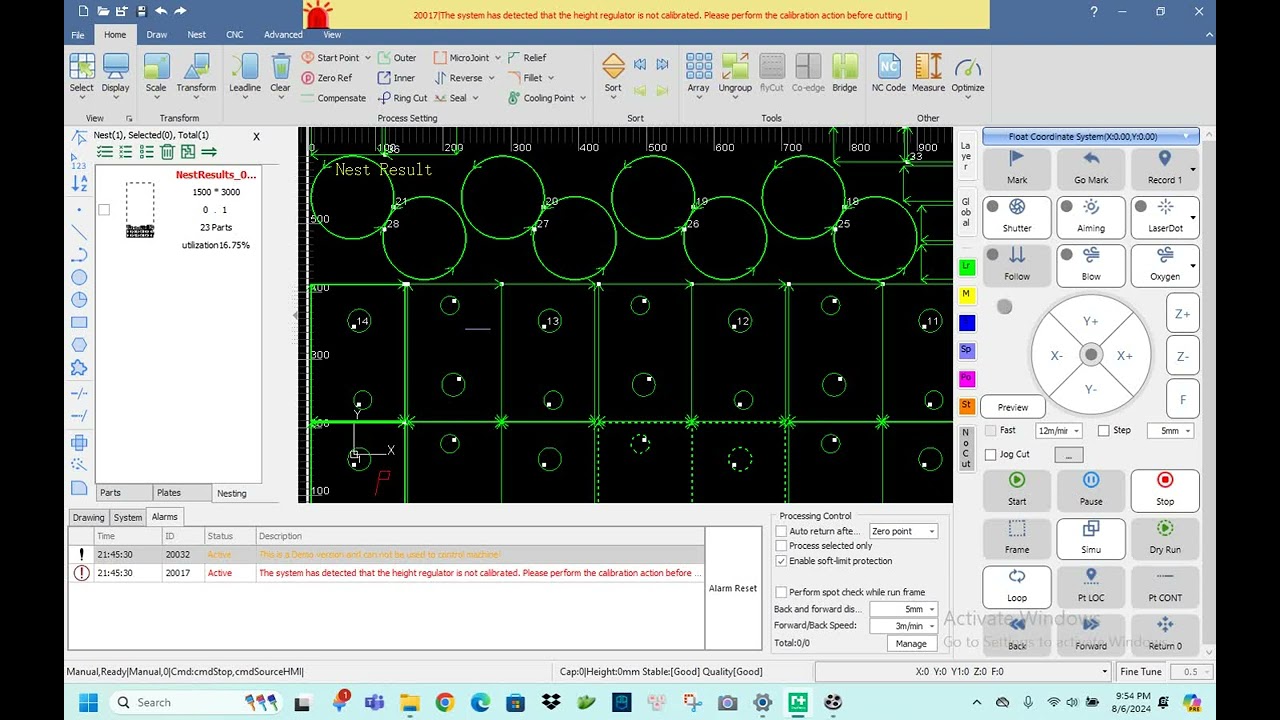Select the yellow layer color swatch
Viewport: 1280px width, 720px height.
(967, 295)
